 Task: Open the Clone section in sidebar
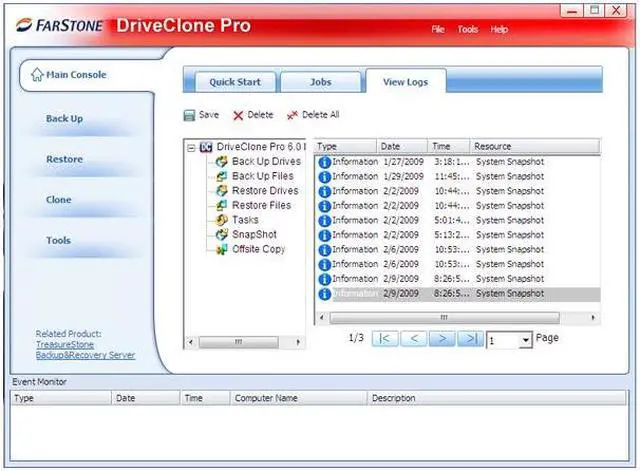[59, 200]
